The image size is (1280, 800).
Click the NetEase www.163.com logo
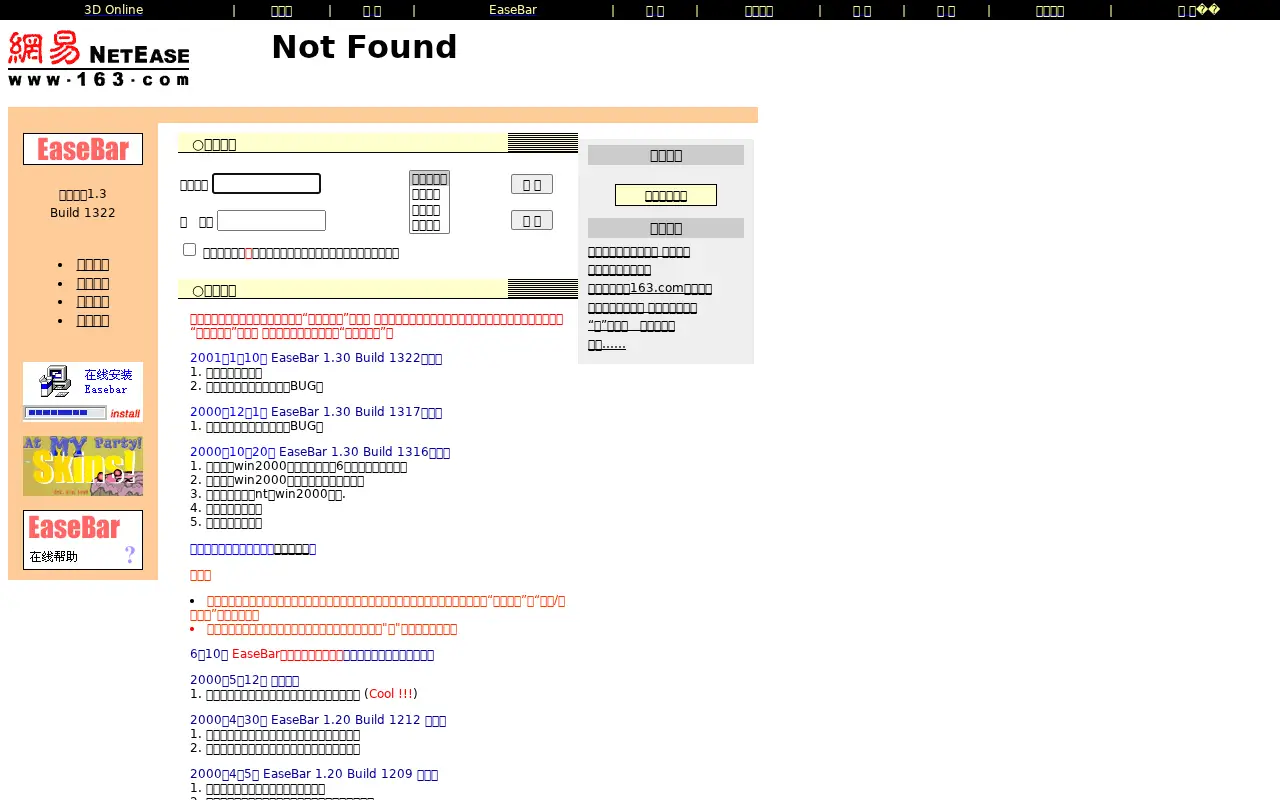(98, 58)
